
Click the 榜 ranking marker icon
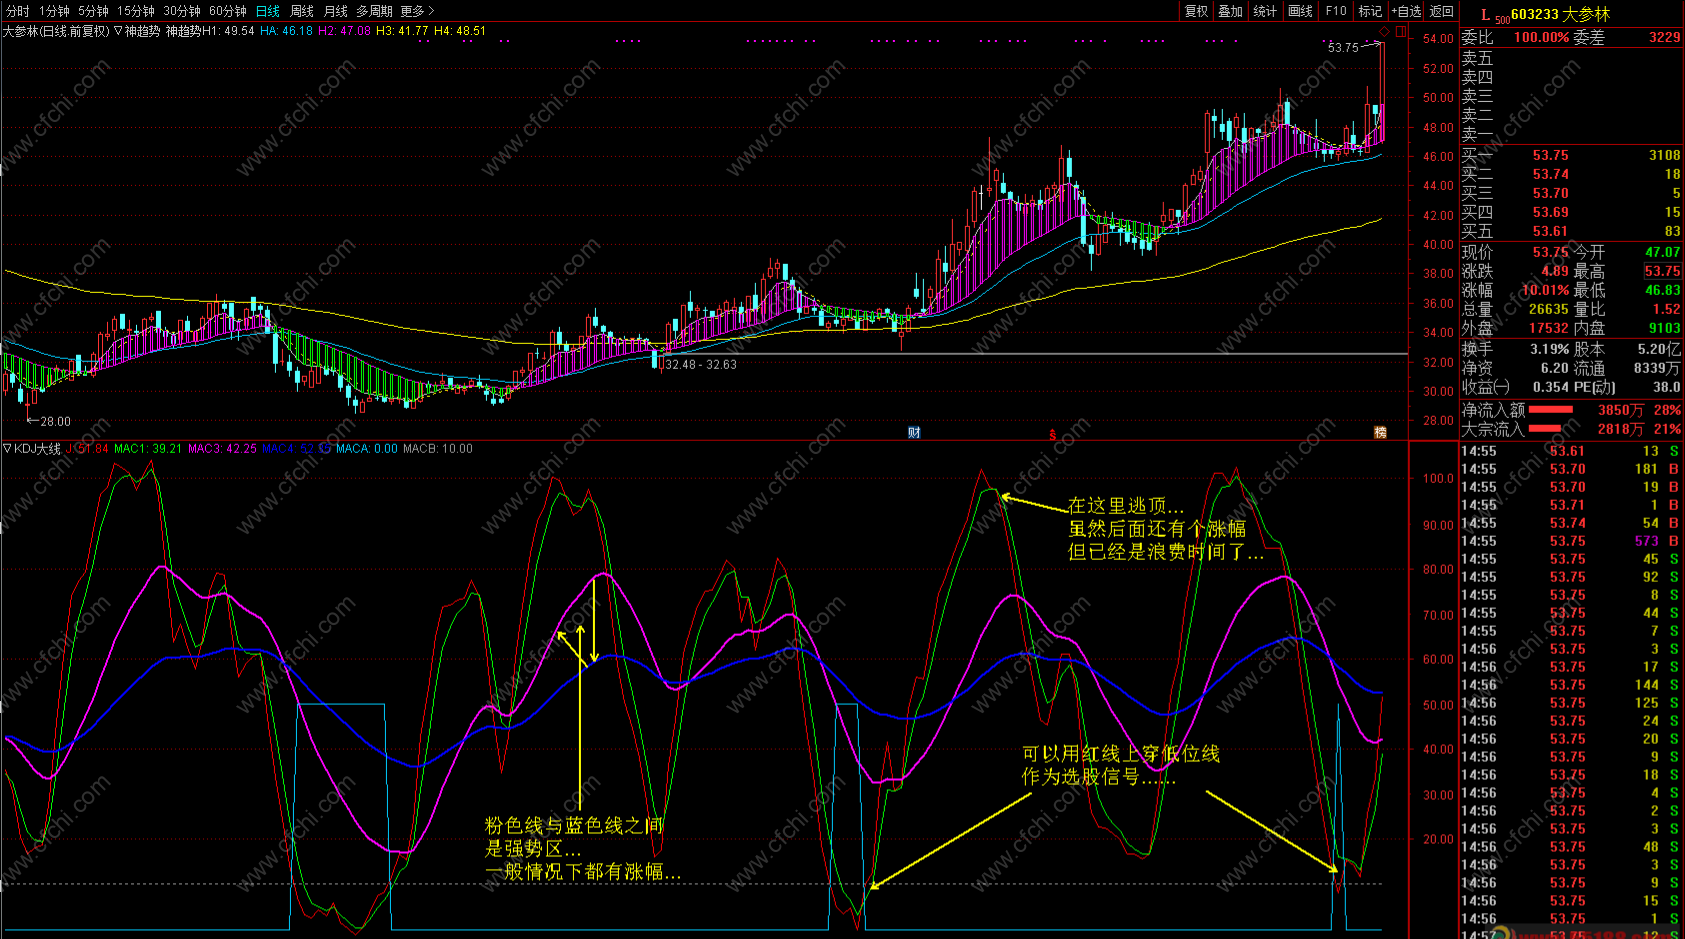pos(1380,433)
